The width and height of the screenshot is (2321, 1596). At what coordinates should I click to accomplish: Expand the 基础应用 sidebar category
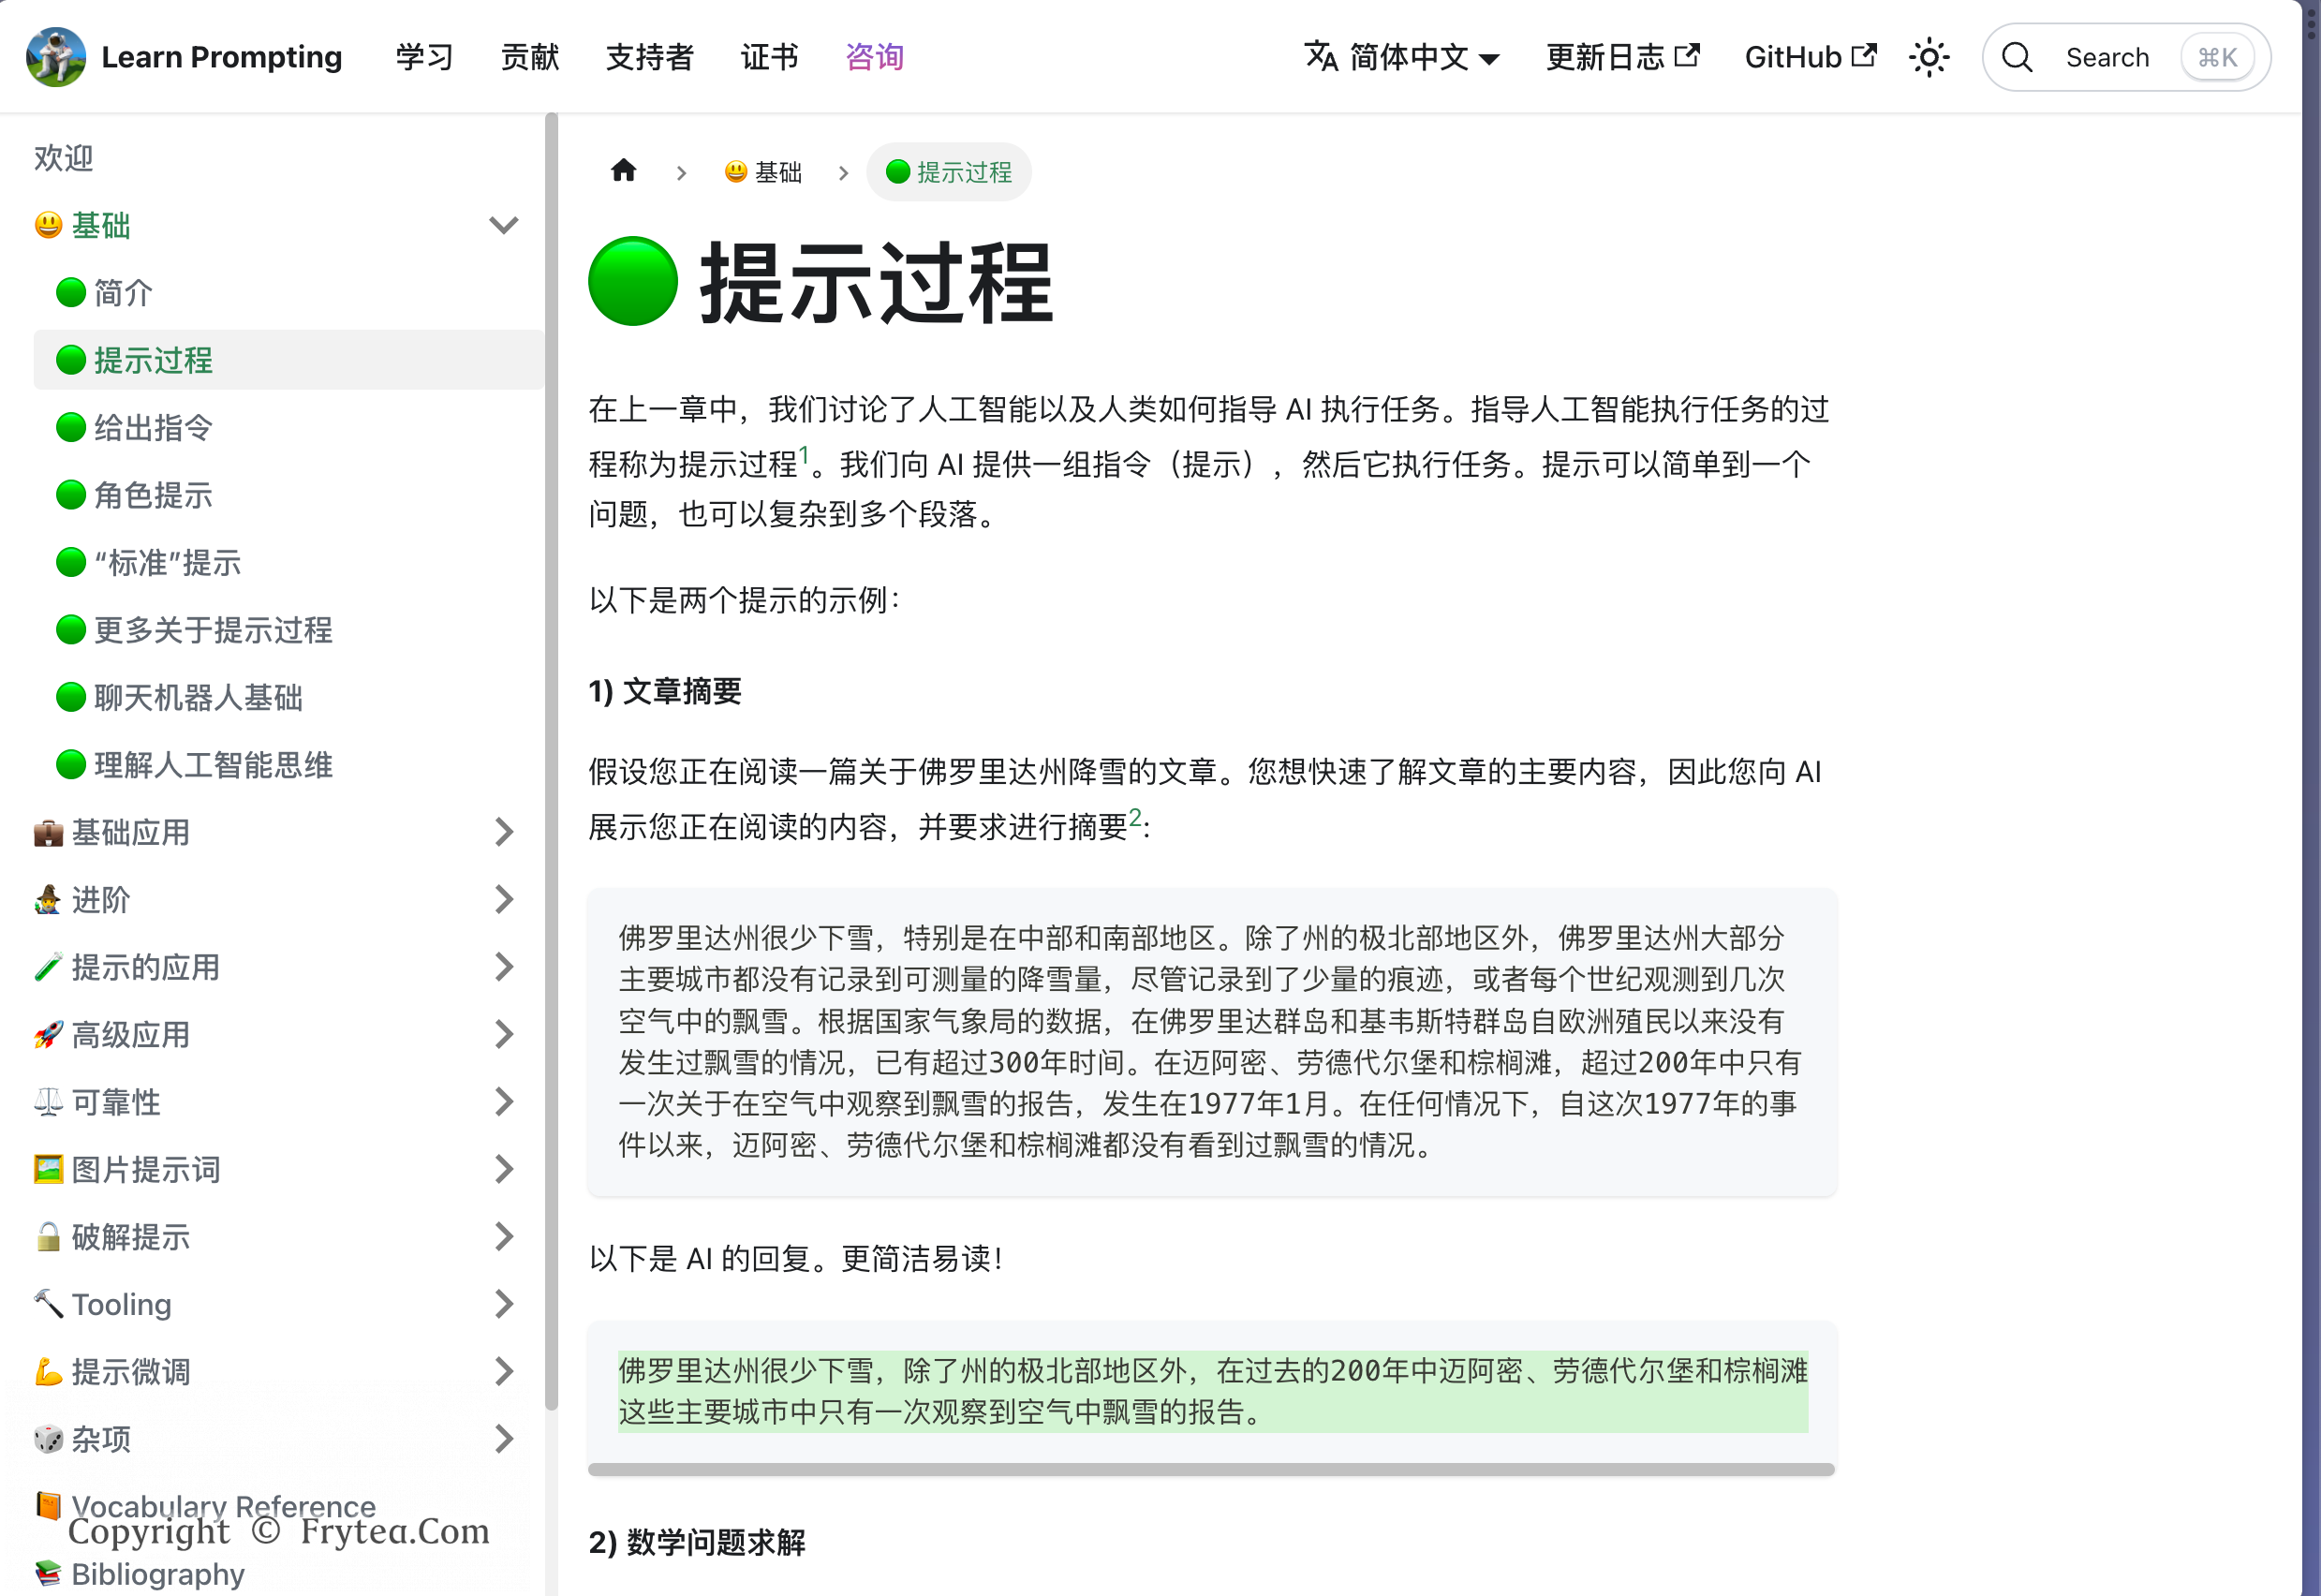[503, 832]
